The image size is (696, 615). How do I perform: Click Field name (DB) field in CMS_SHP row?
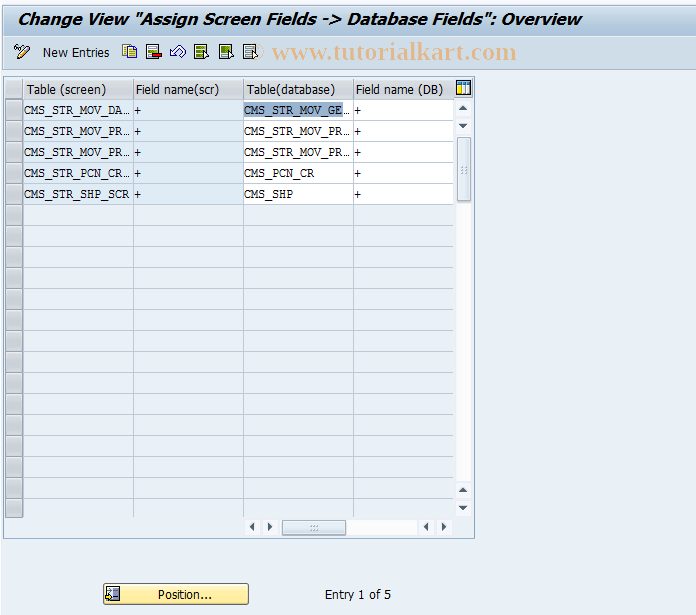pos(403,194)
